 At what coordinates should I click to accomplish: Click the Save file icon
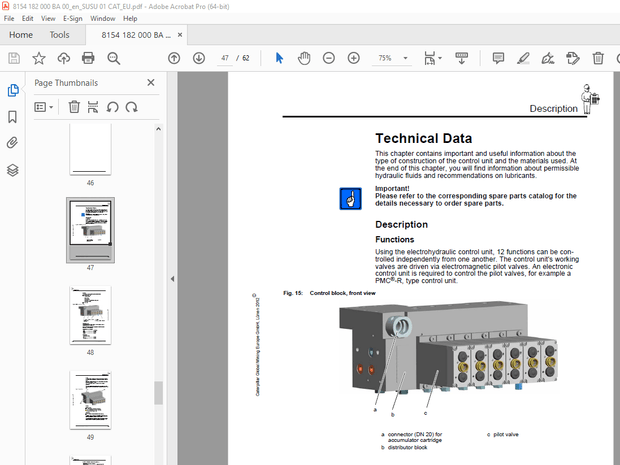(x=14, y=59)
